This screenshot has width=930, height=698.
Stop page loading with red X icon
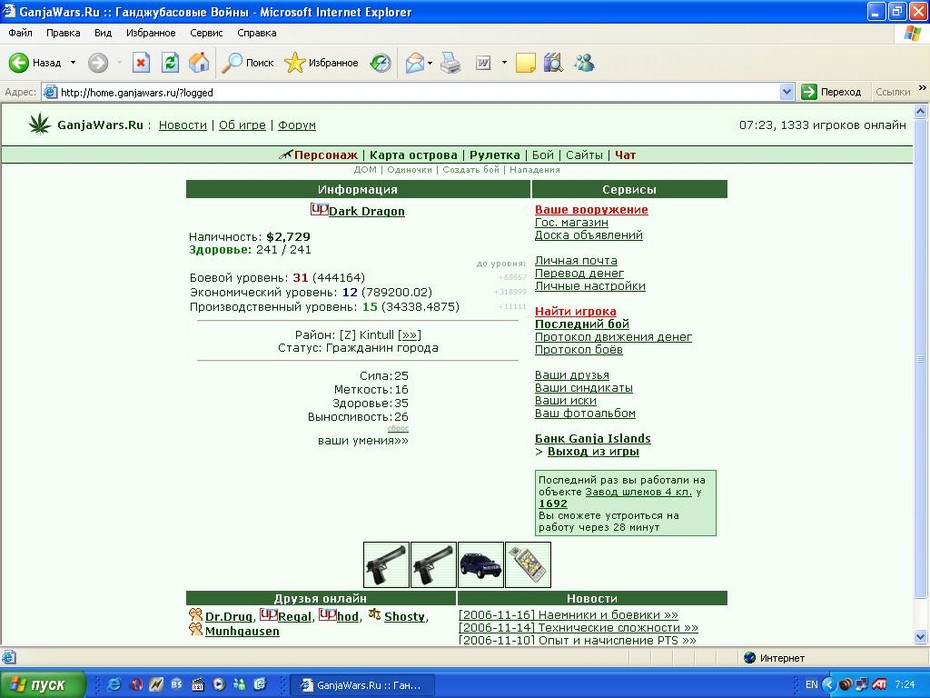141,62
